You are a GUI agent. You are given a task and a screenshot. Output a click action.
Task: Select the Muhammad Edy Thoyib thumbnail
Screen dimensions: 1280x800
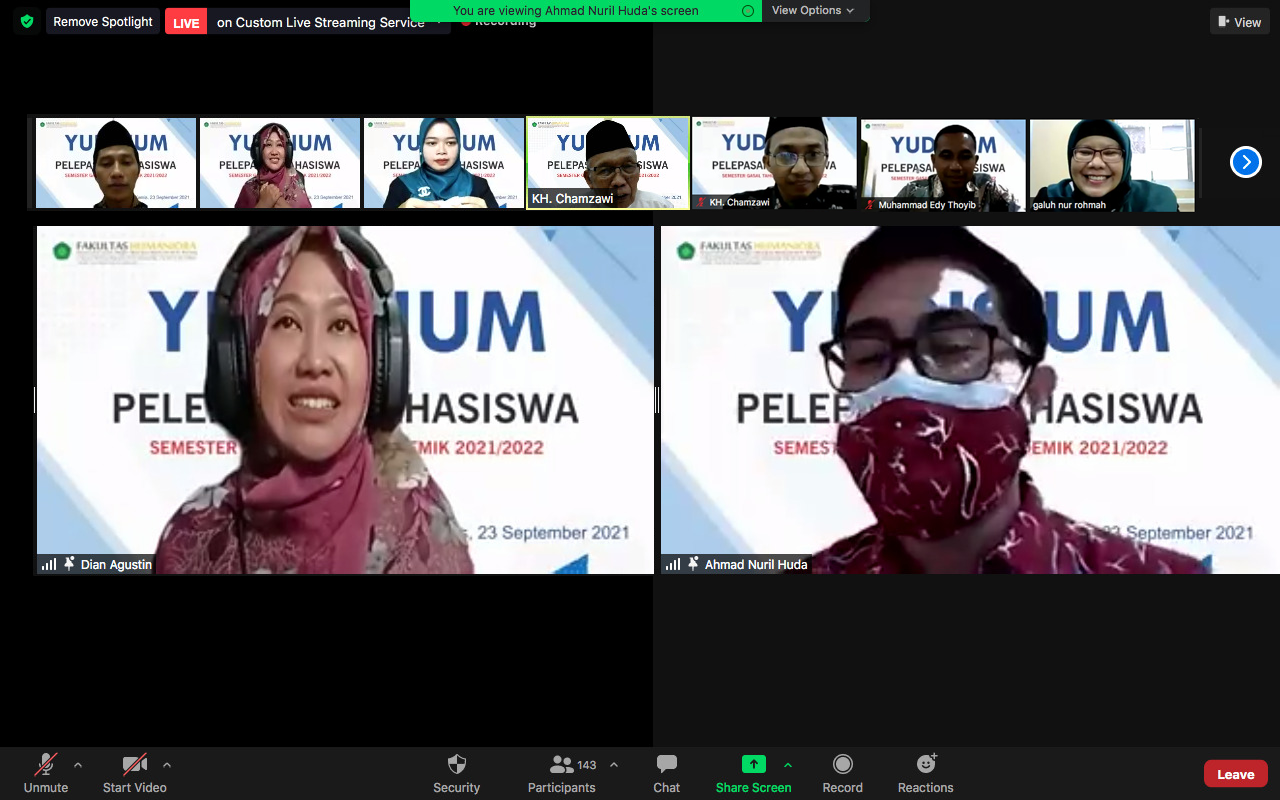(943, 165)
